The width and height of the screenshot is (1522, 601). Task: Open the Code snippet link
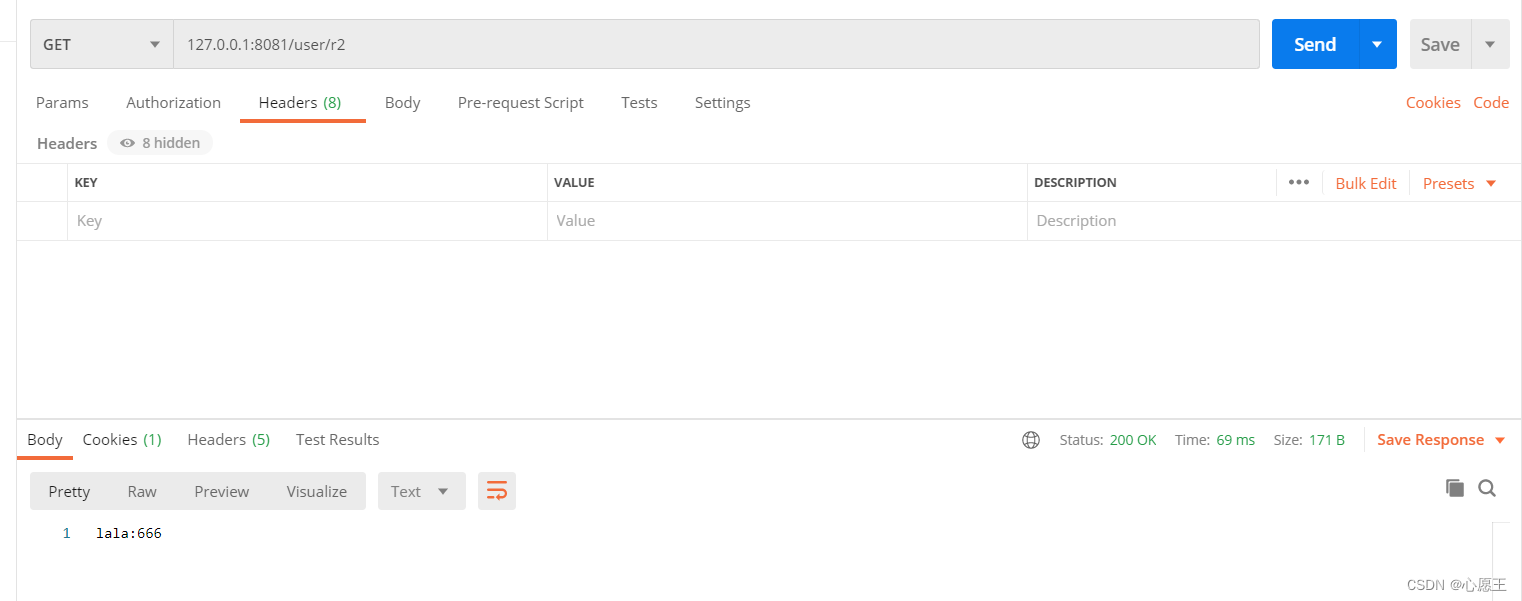[x=1491, y=102]
